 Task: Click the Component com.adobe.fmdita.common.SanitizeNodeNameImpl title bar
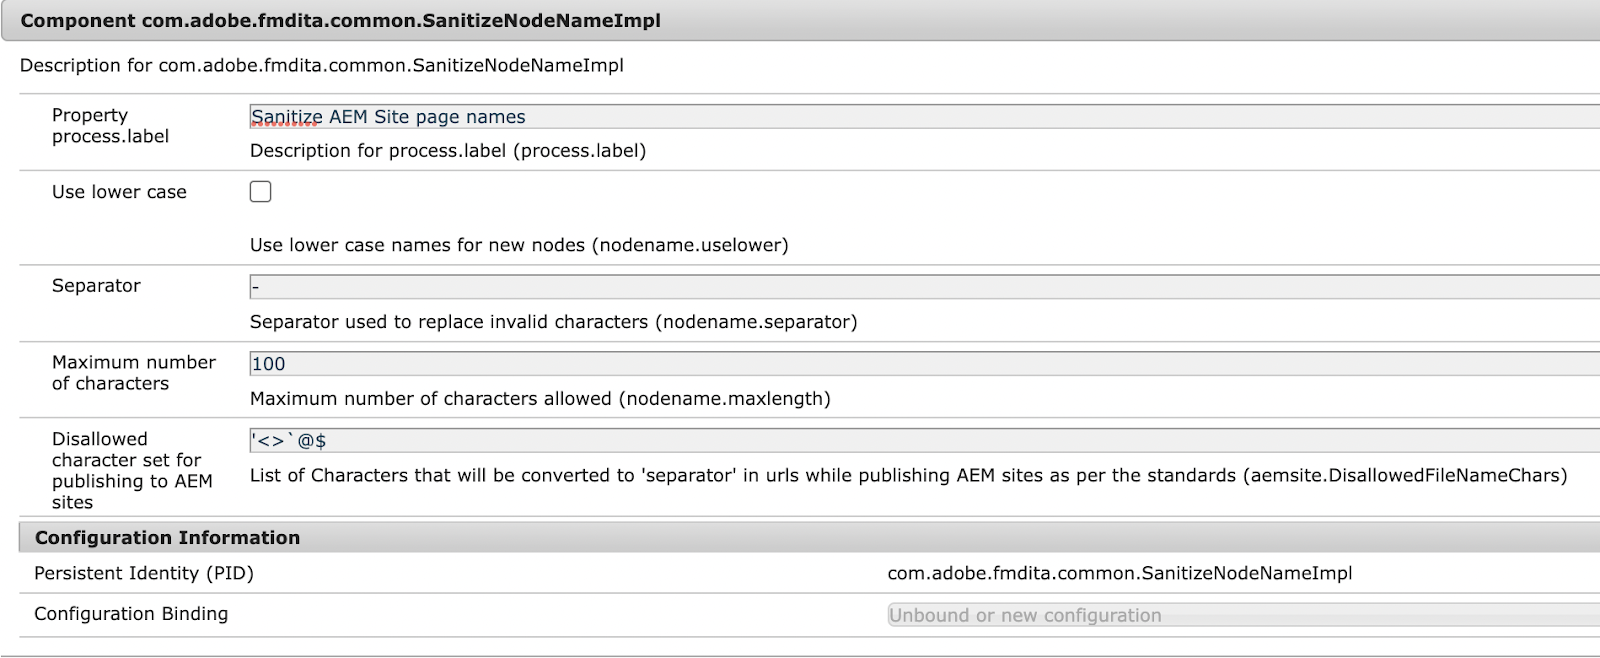tap(800, 20)
